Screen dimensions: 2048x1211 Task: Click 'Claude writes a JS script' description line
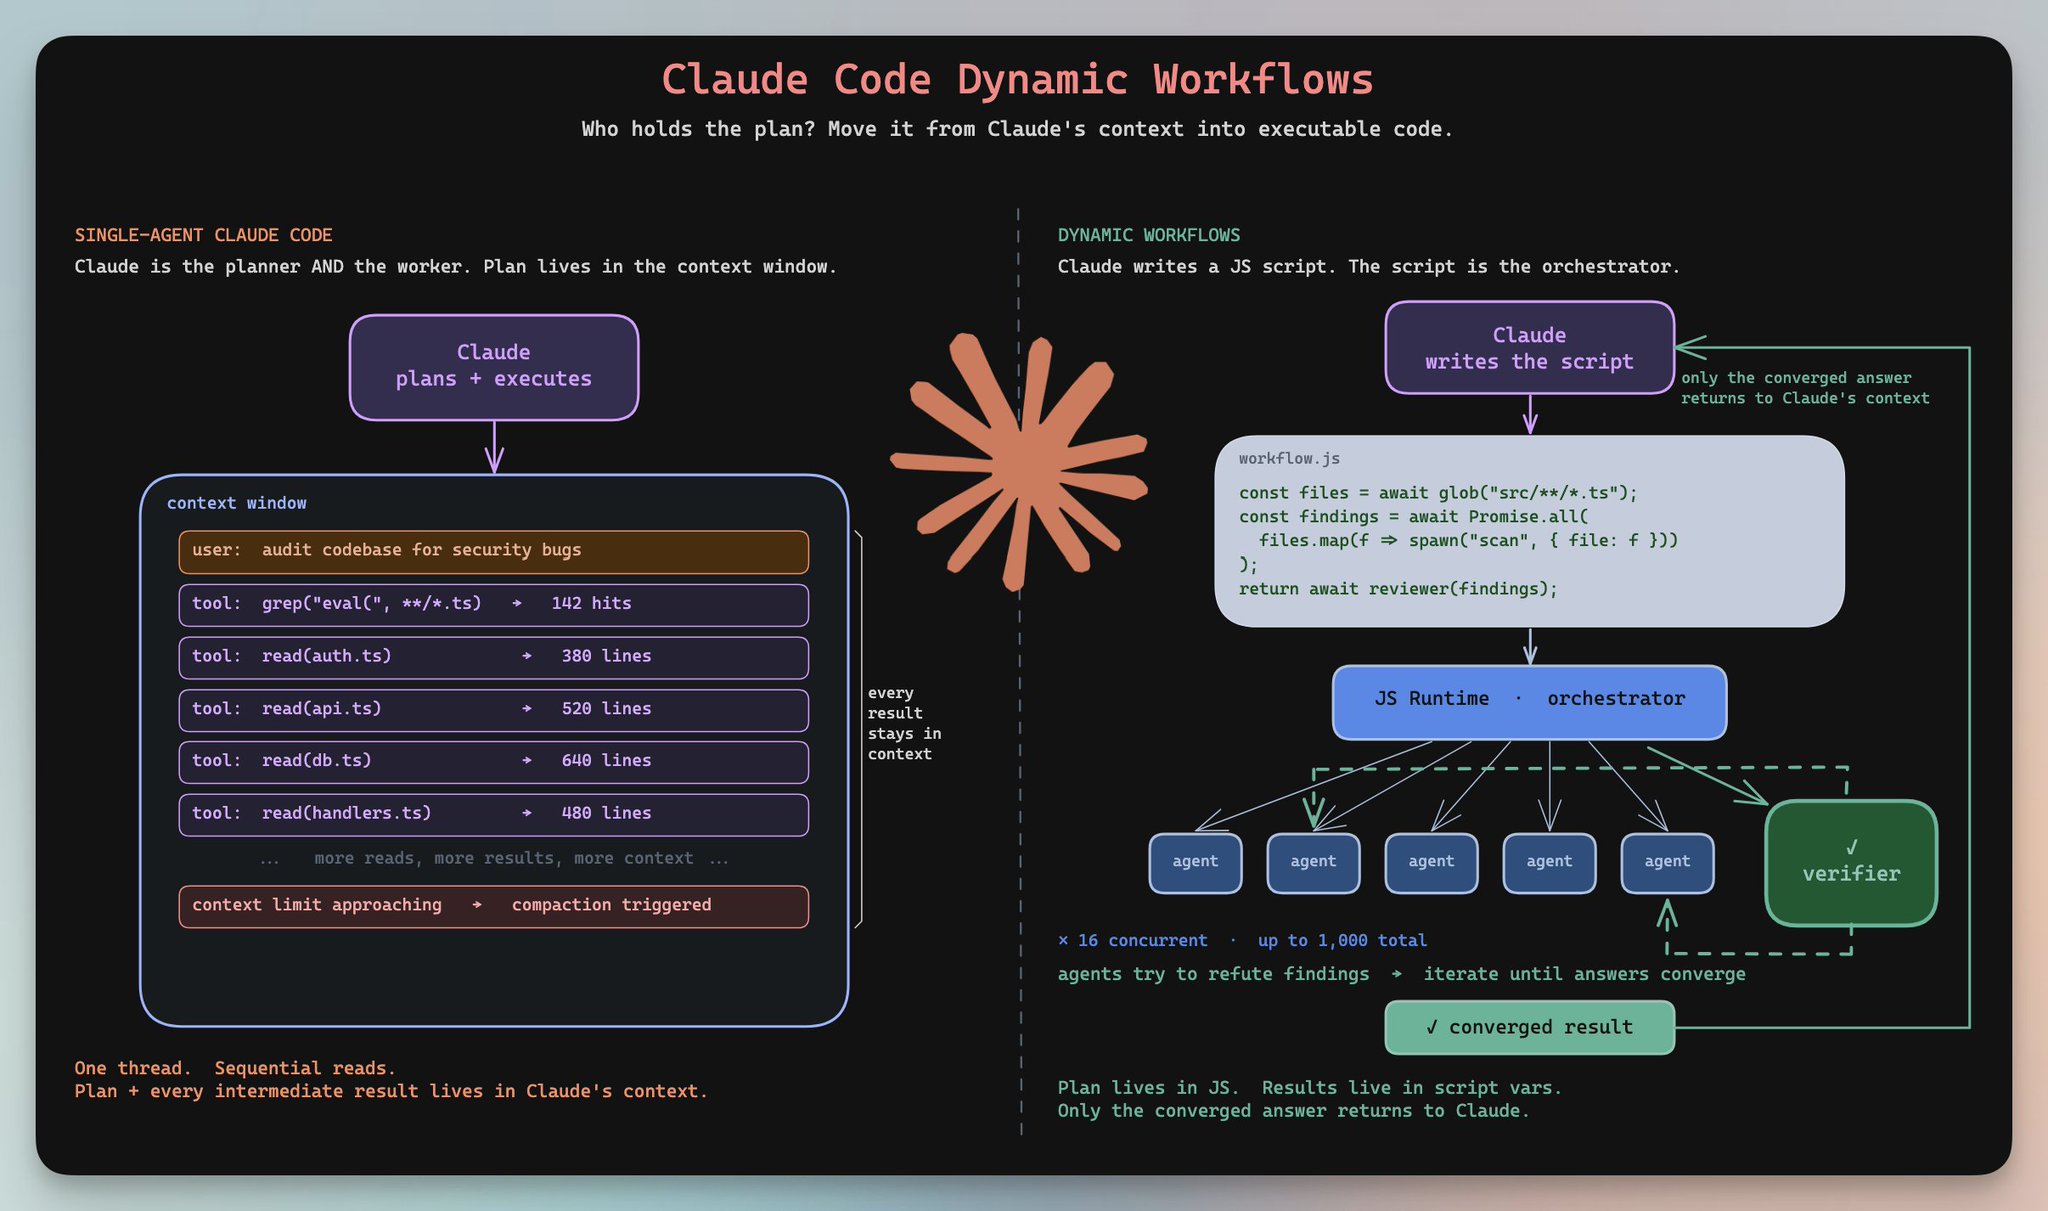pyautogui.click(x=1369, y=267)
